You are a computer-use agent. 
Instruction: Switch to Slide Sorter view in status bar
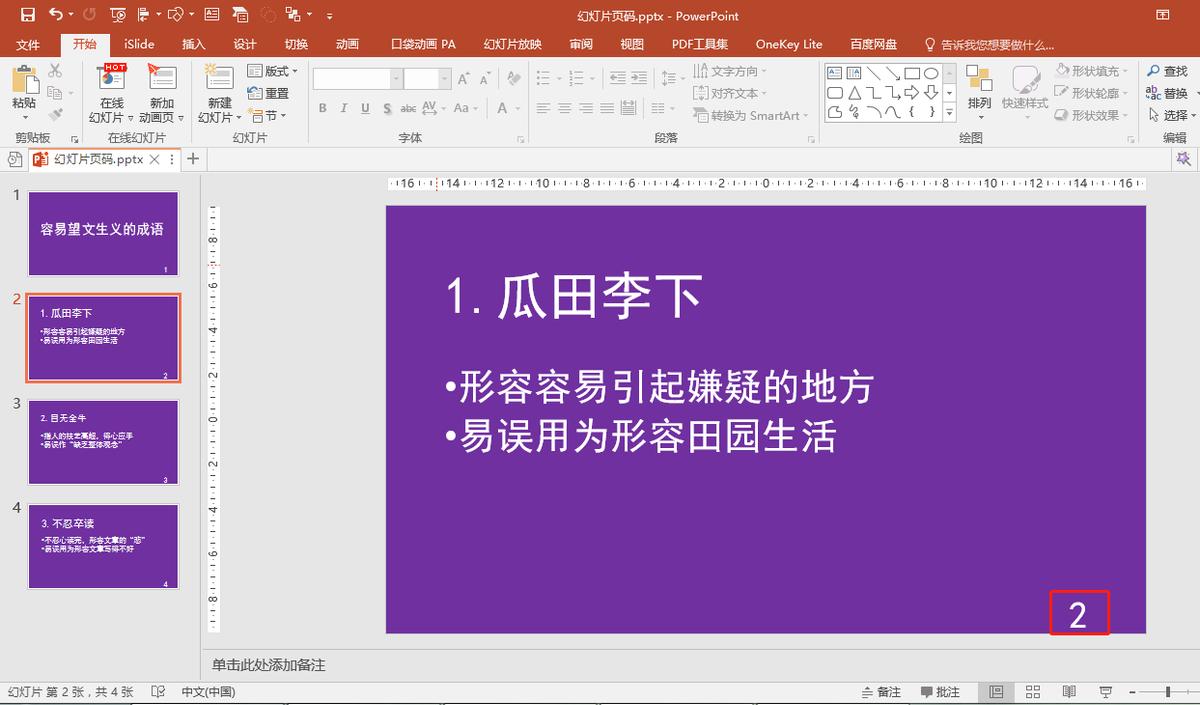pyautogui.click(x=1032, y=690)
